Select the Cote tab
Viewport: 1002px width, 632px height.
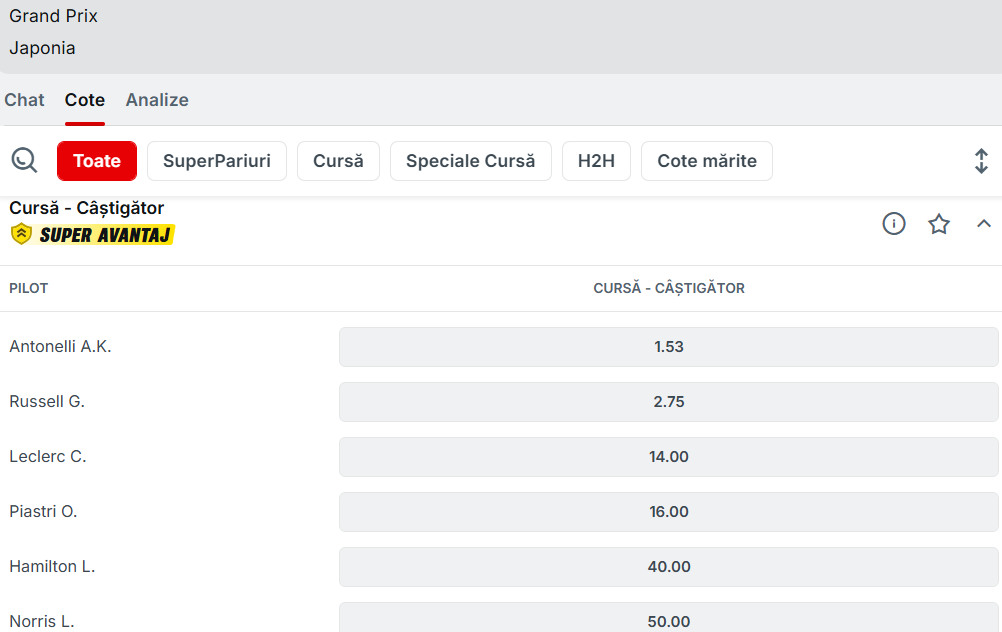click(85, 100)
